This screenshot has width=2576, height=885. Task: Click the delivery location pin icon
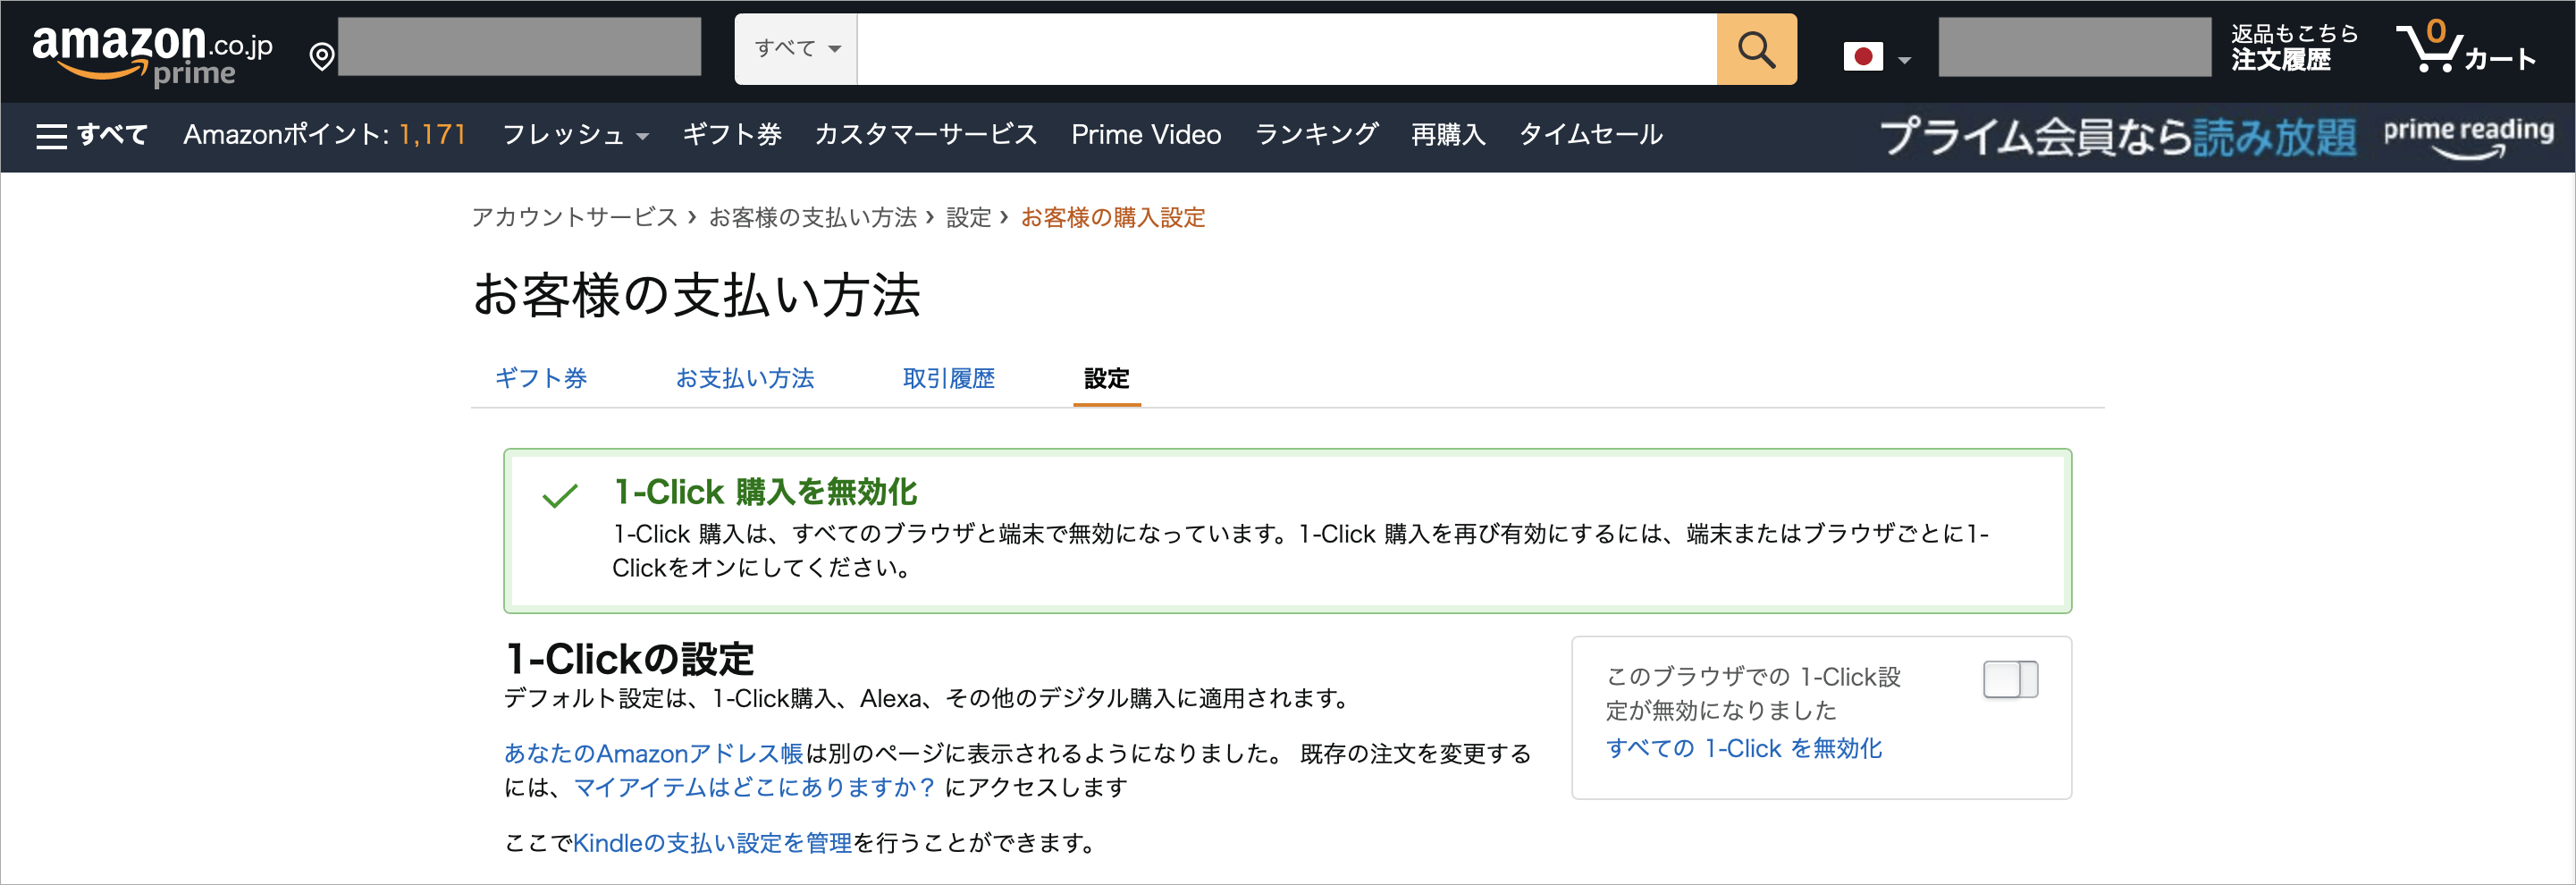[x=321, y=57]
